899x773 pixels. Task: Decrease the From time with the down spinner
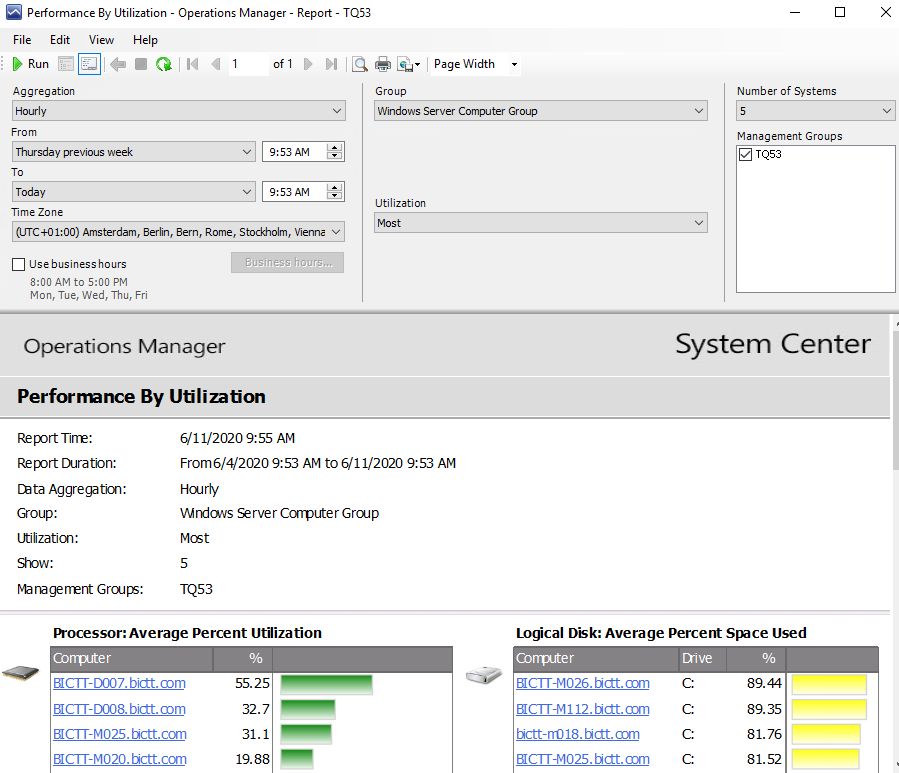coord(334,157)
